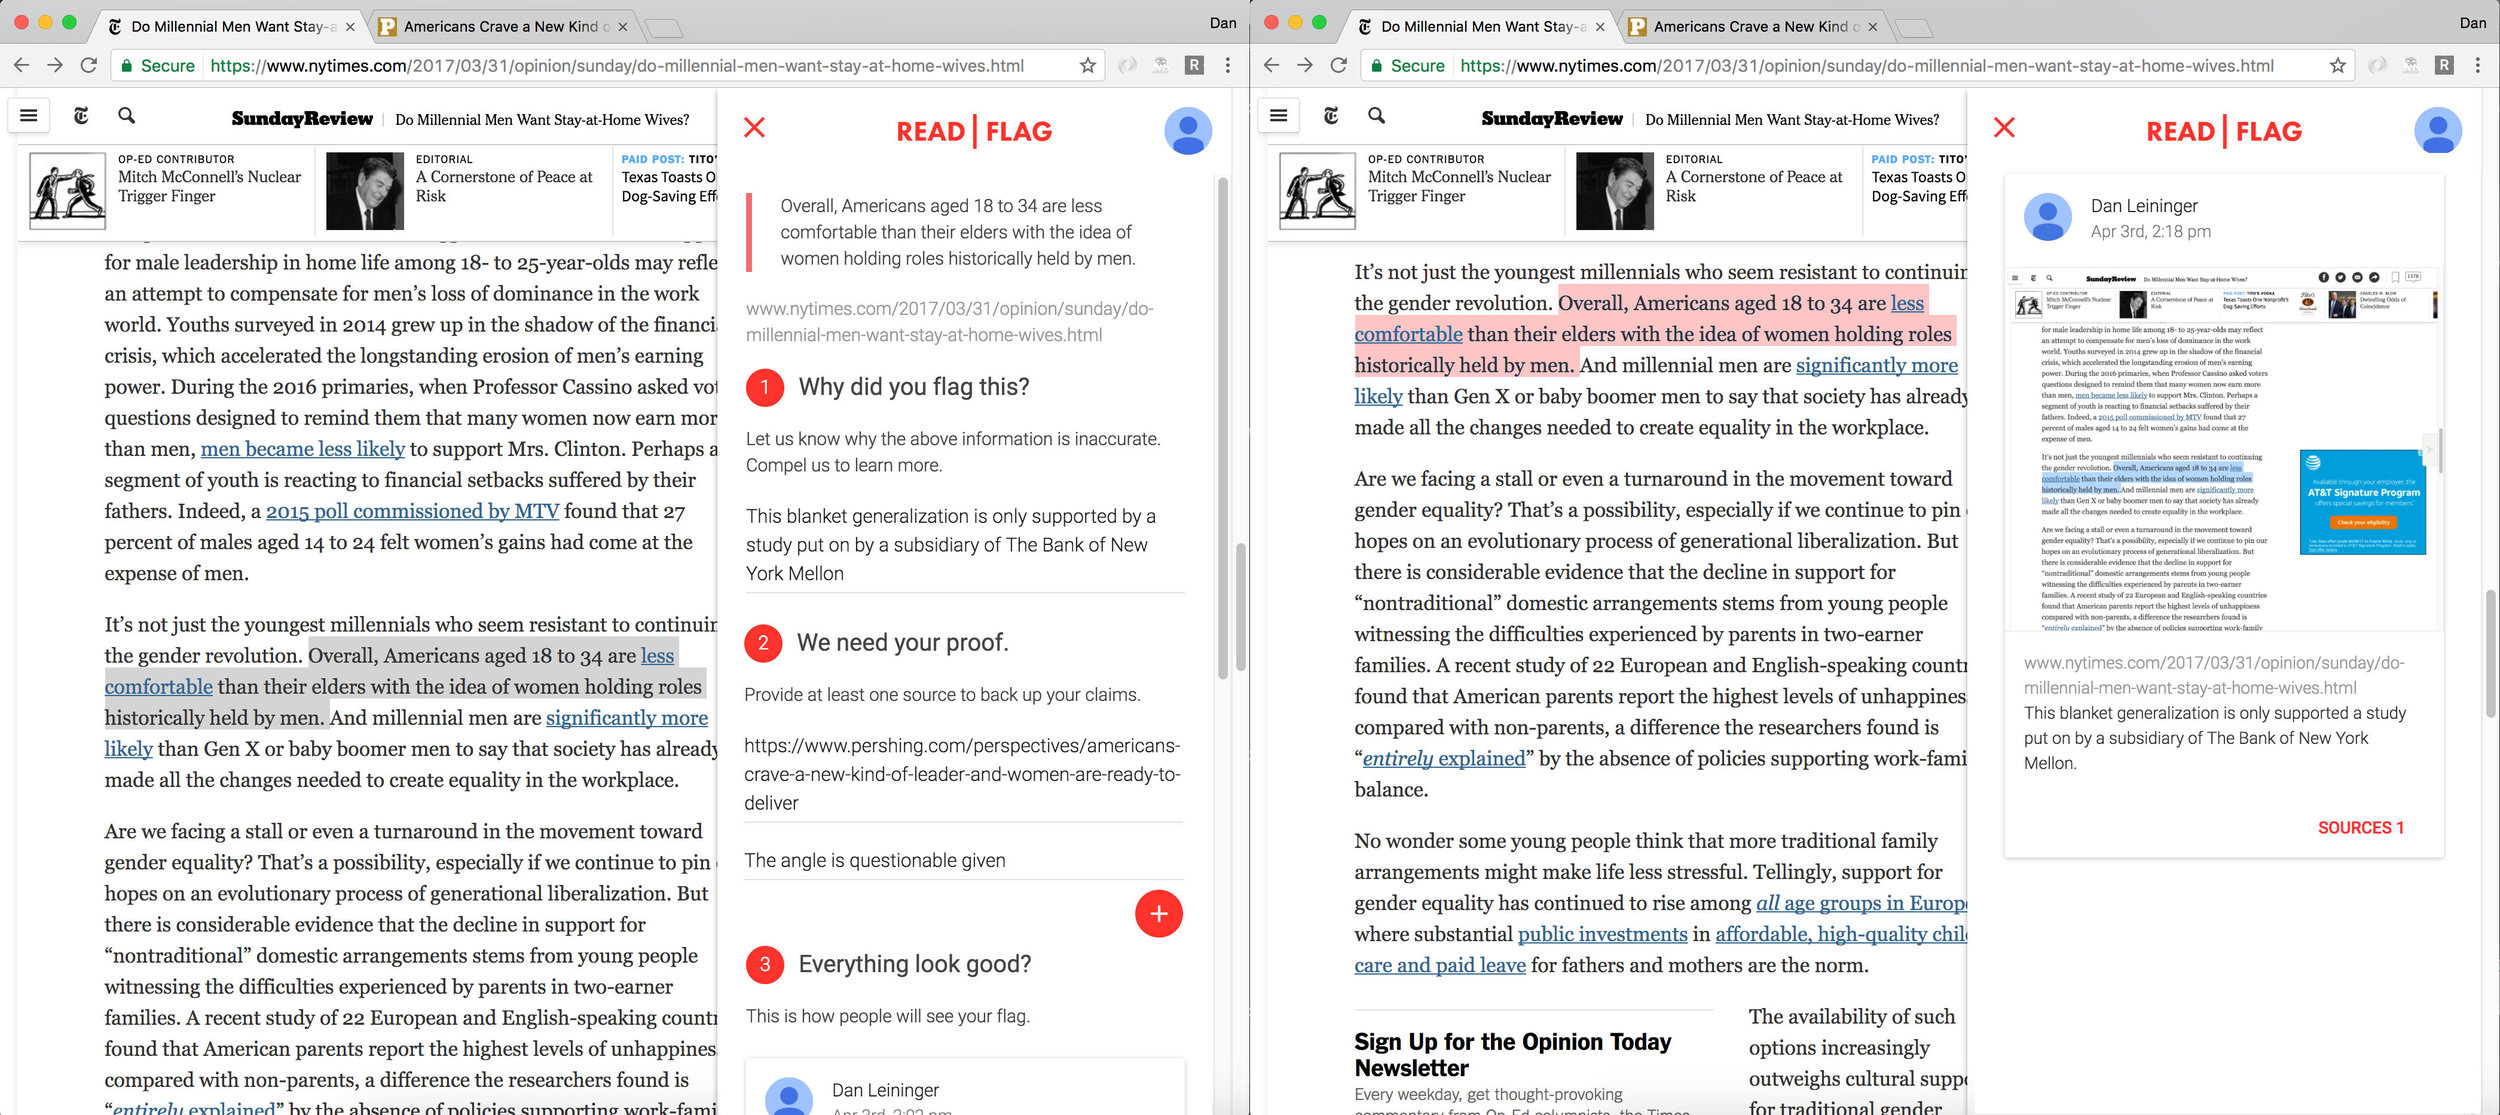This screenshot has width=2500, height=1115.
Task: Open the profile avatar in left flag panel
Action: point(1188,131)
